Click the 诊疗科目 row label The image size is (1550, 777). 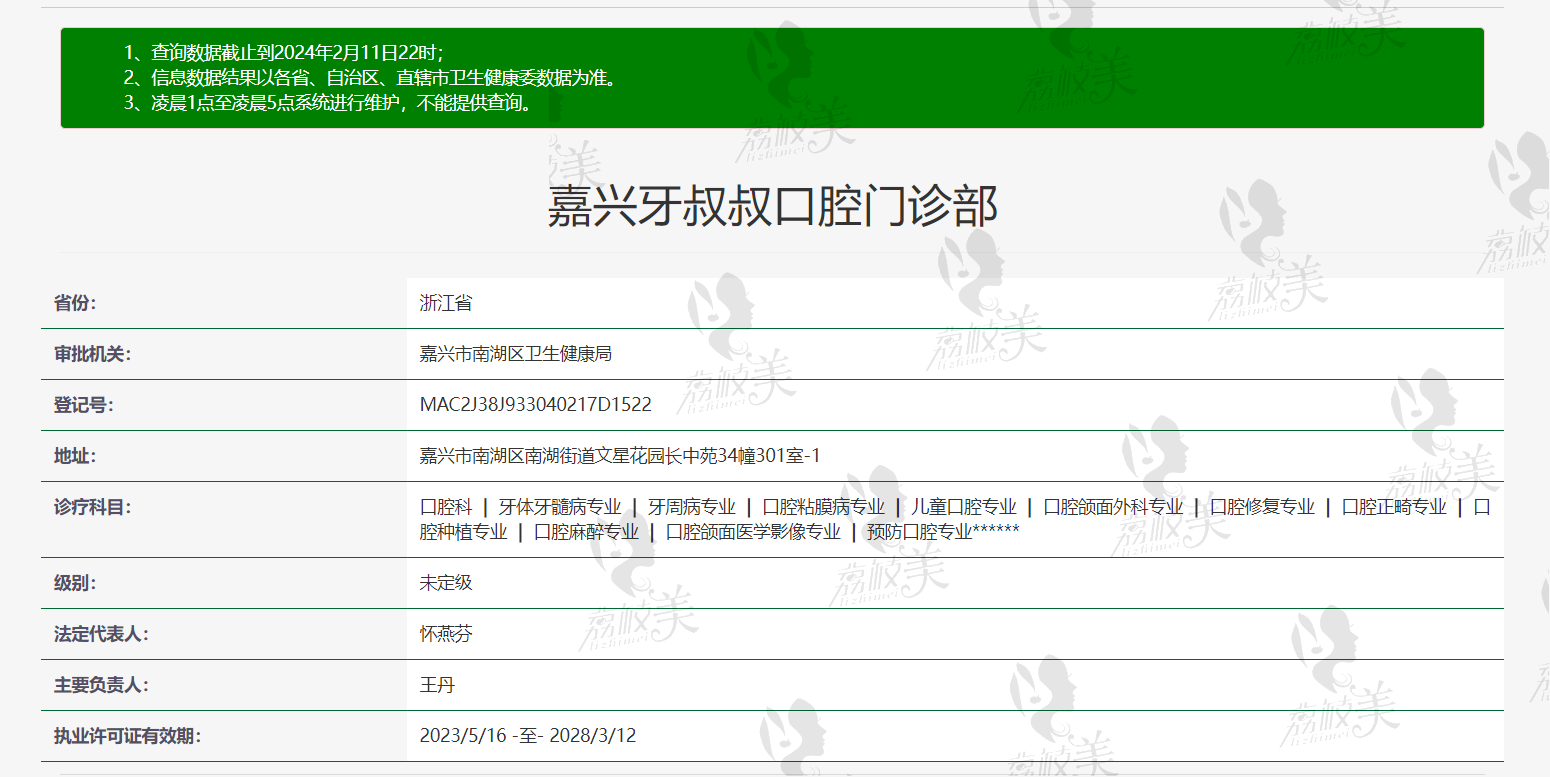pos(92,507)
